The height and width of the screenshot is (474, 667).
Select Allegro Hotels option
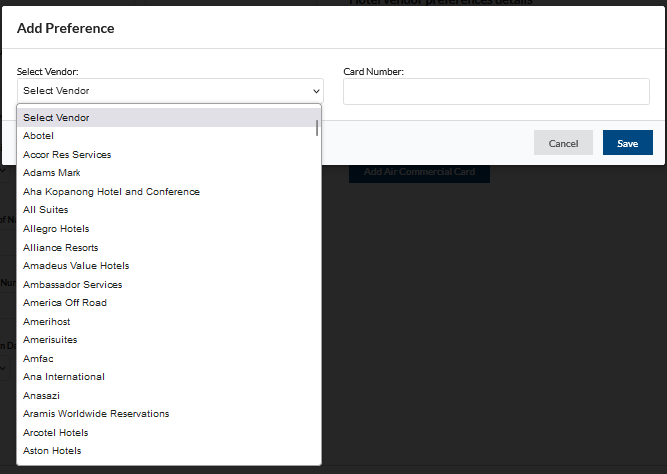coord(169,228)
